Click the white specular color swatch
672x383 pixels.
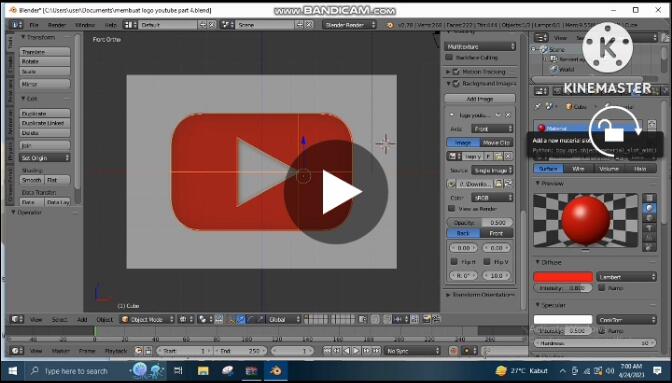point(563,320)
